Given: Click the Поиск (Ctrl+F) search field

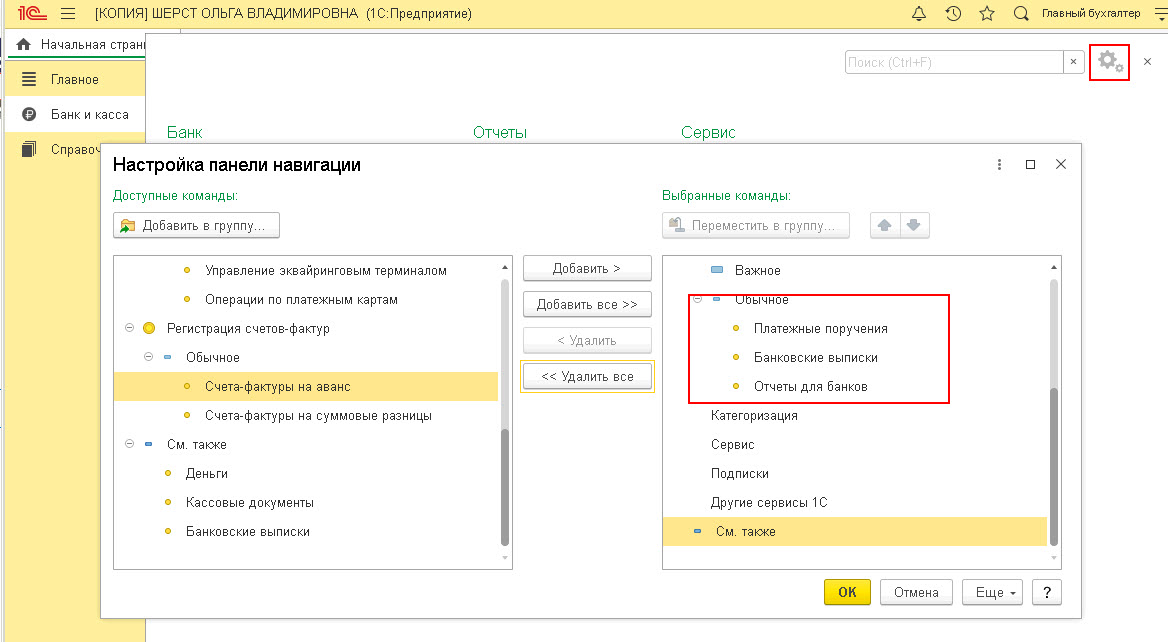Looking at the screenshot, I should click(953, 62).
